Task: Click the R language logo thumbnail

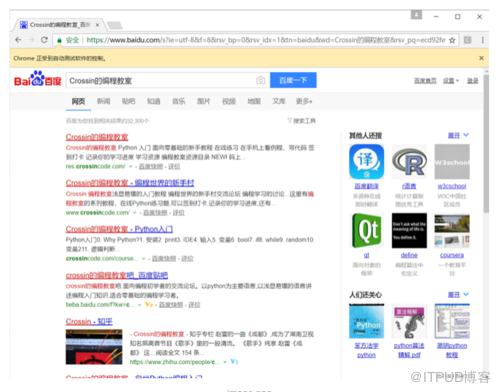Action: (409, 162)
